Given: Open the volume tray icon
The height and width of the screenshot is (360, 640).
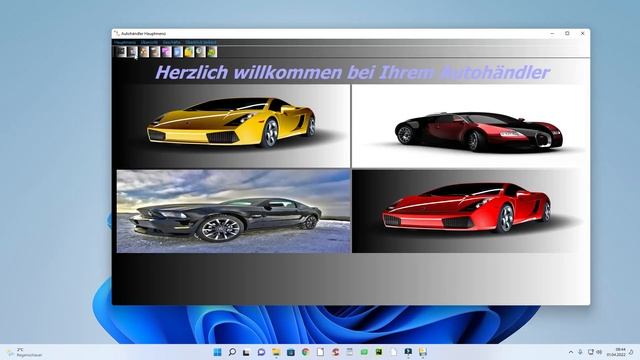Looking at the screenshot, I should click(x=599, y=352).
